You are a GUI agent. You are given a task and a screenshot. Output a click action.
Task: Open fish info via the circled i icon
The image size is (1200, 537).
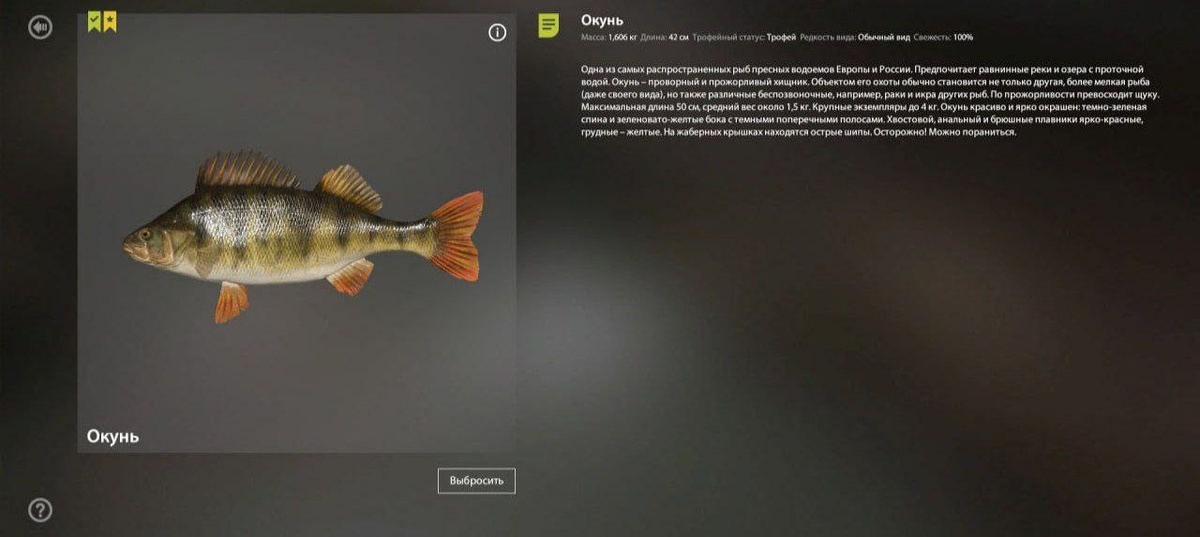(497, 33)
